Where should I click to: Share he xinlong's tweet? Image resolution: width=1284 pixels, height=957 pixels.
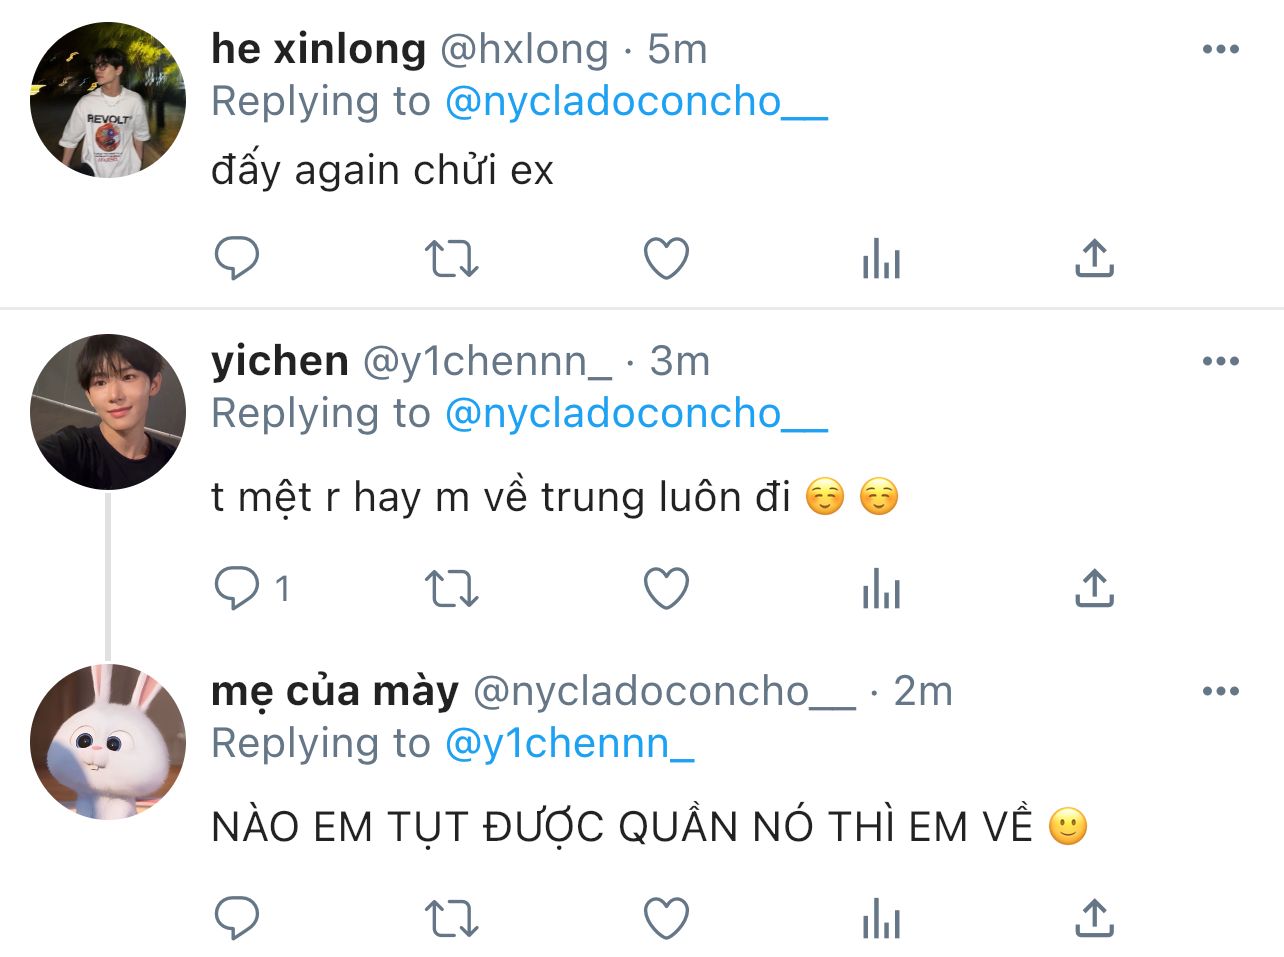coord(1094,258)
